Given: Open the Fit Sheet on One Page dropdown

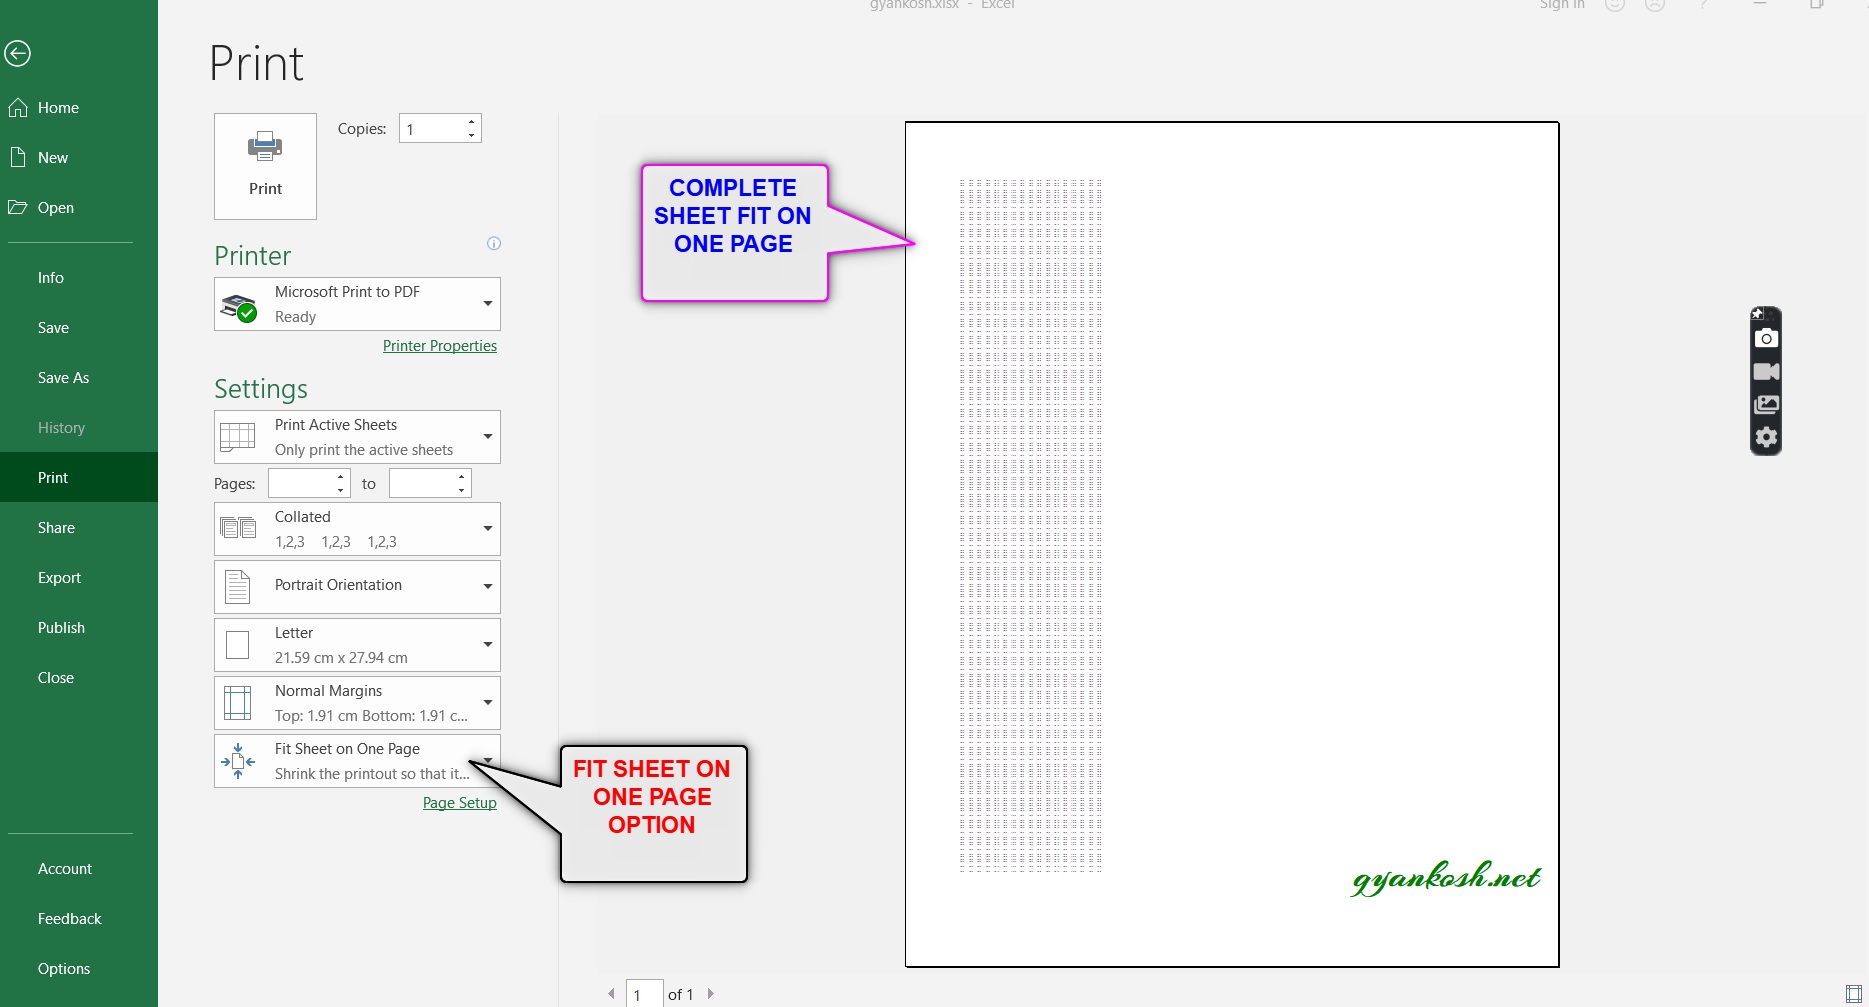Looking at the screenshot, I should (357, 761).
